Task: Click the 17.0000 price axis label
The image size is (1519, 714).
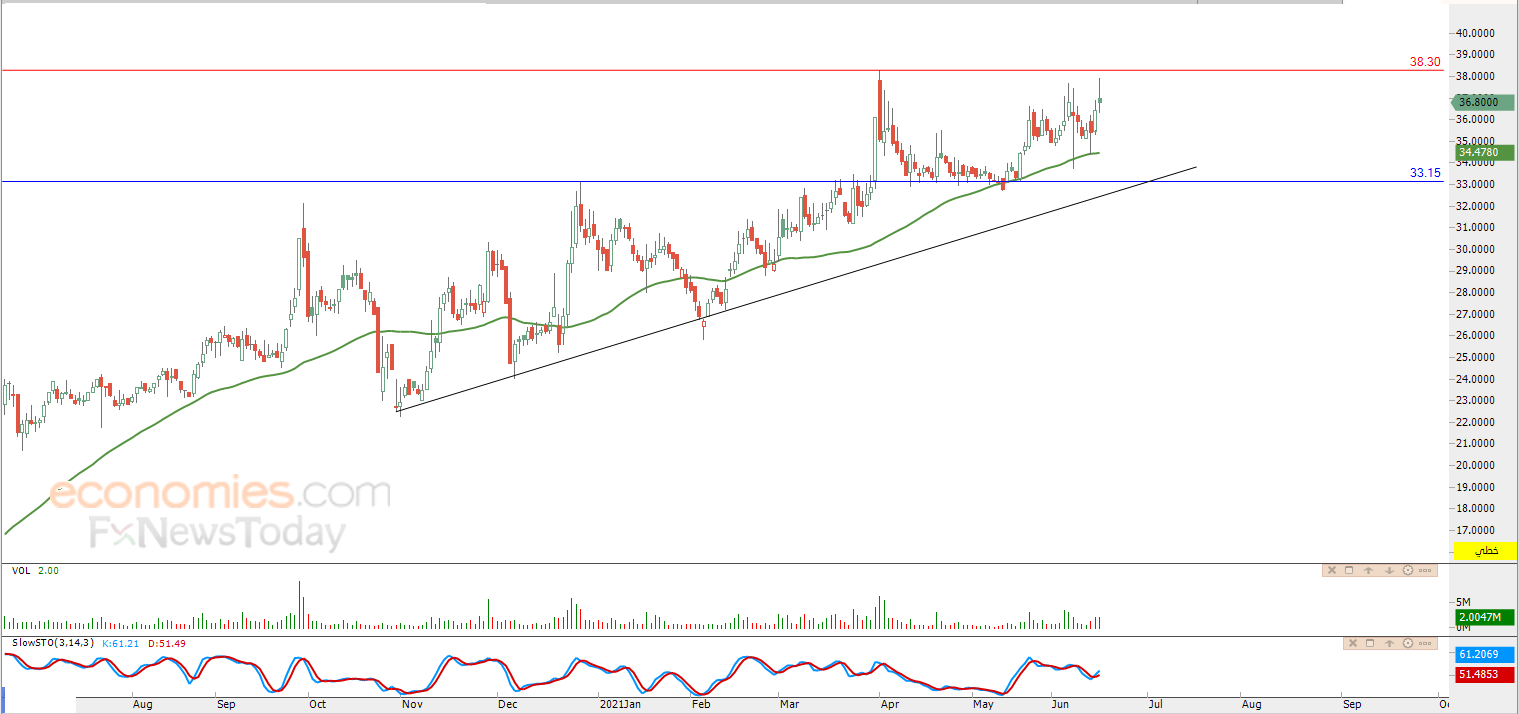Action: coord(1476,530)
